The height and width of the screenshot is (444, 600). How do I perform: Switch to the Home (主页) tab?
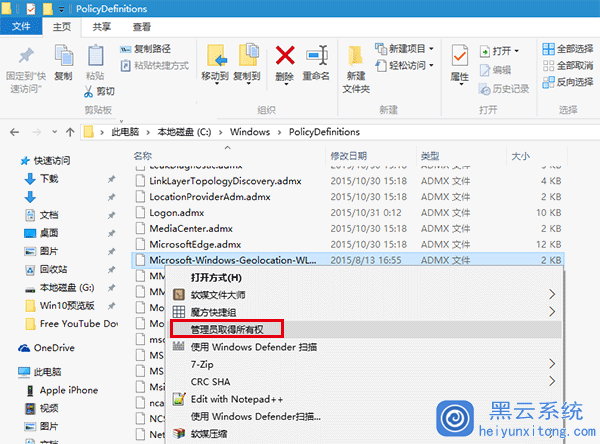[62, 27]
